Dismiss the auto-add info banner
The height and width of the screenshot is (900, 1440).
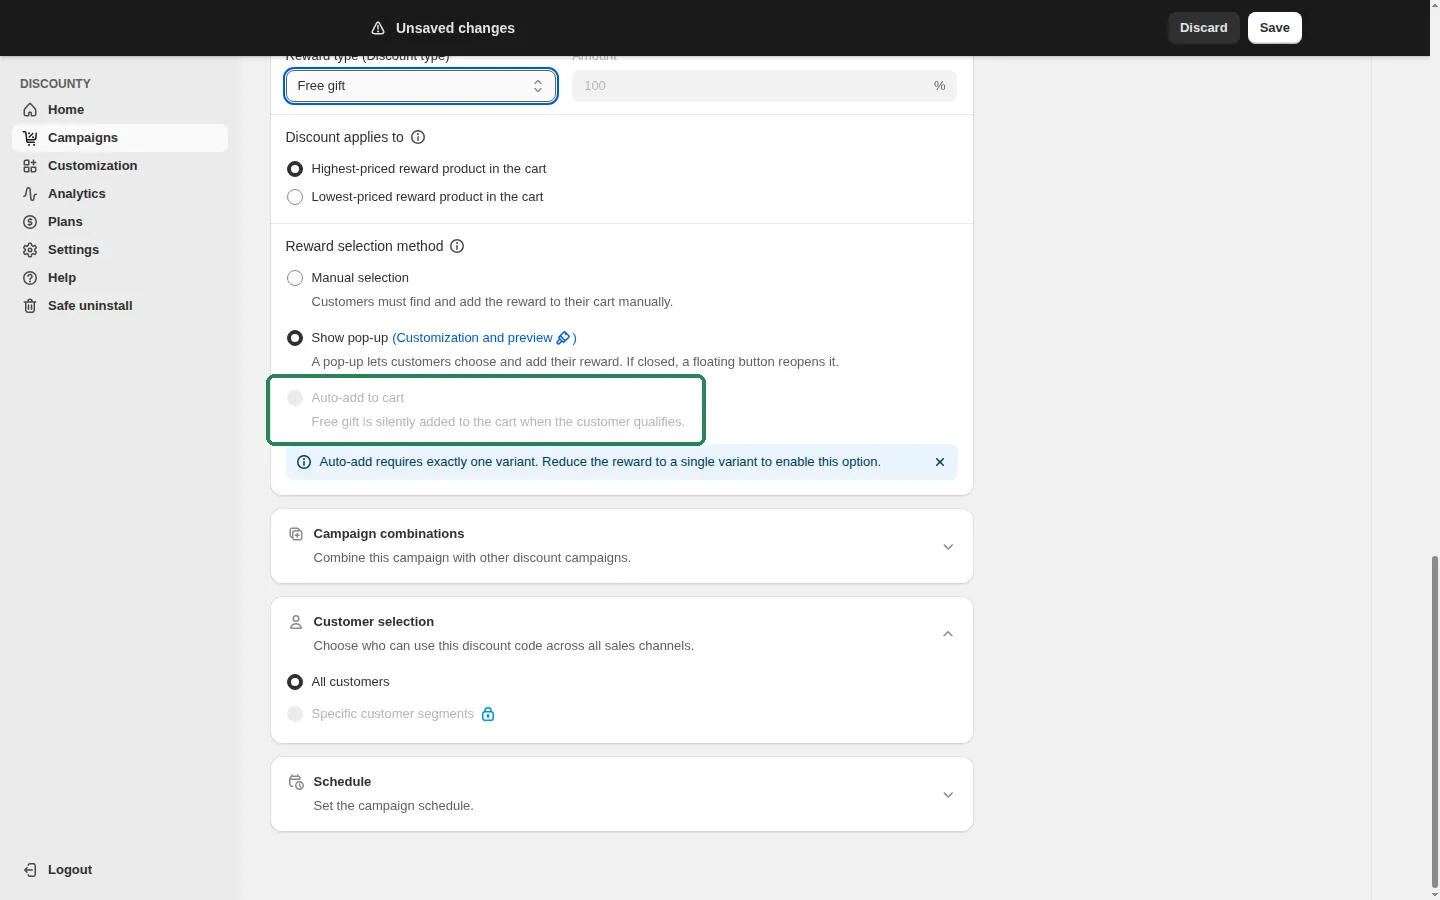tap(940, 462)
